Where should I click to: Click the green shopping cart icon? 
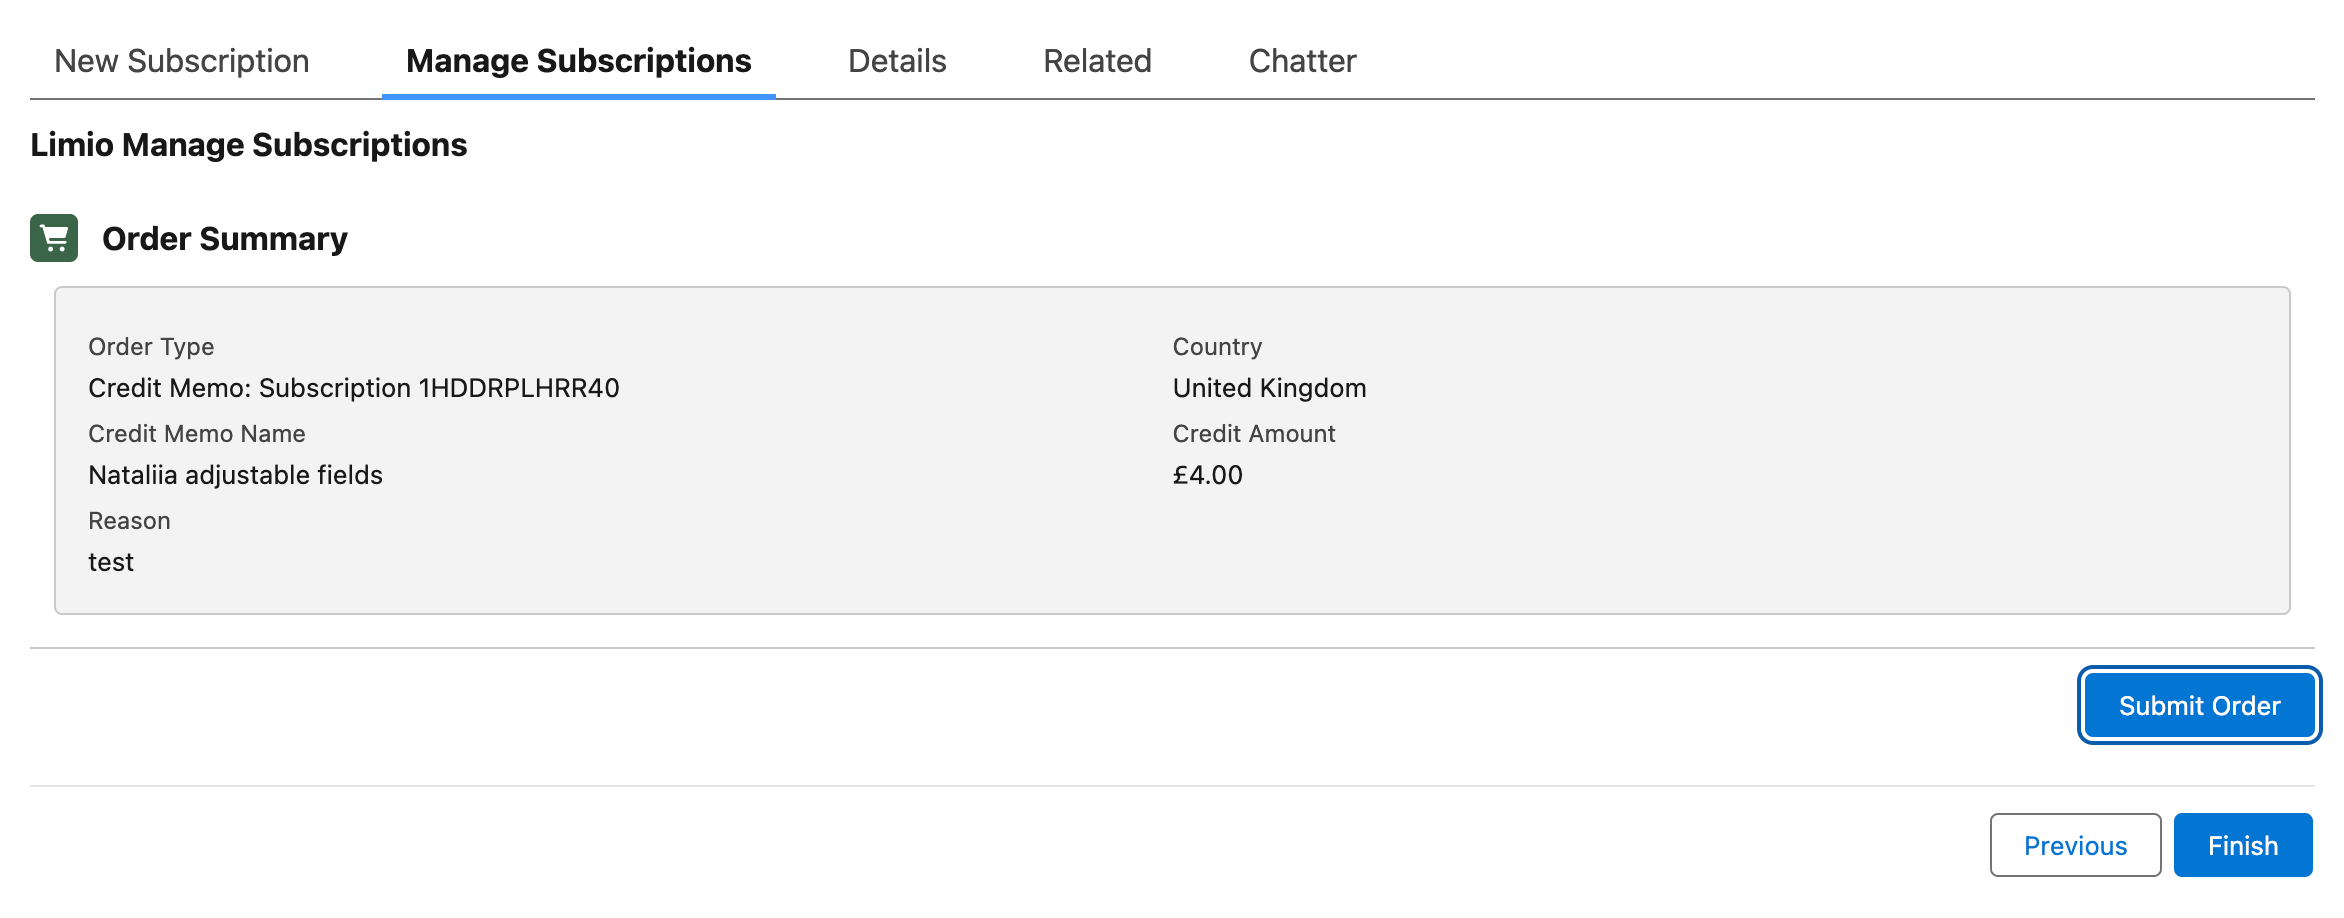(x=54, y=238)
